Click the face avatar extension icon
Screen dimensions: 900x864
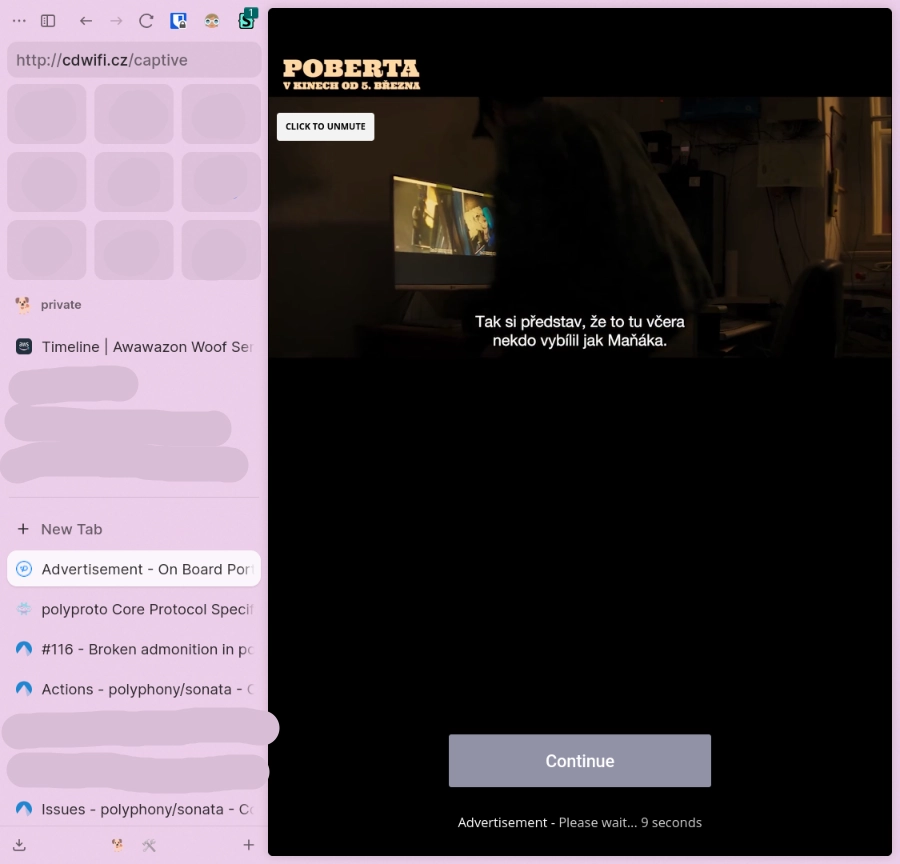tap(211, 20)
